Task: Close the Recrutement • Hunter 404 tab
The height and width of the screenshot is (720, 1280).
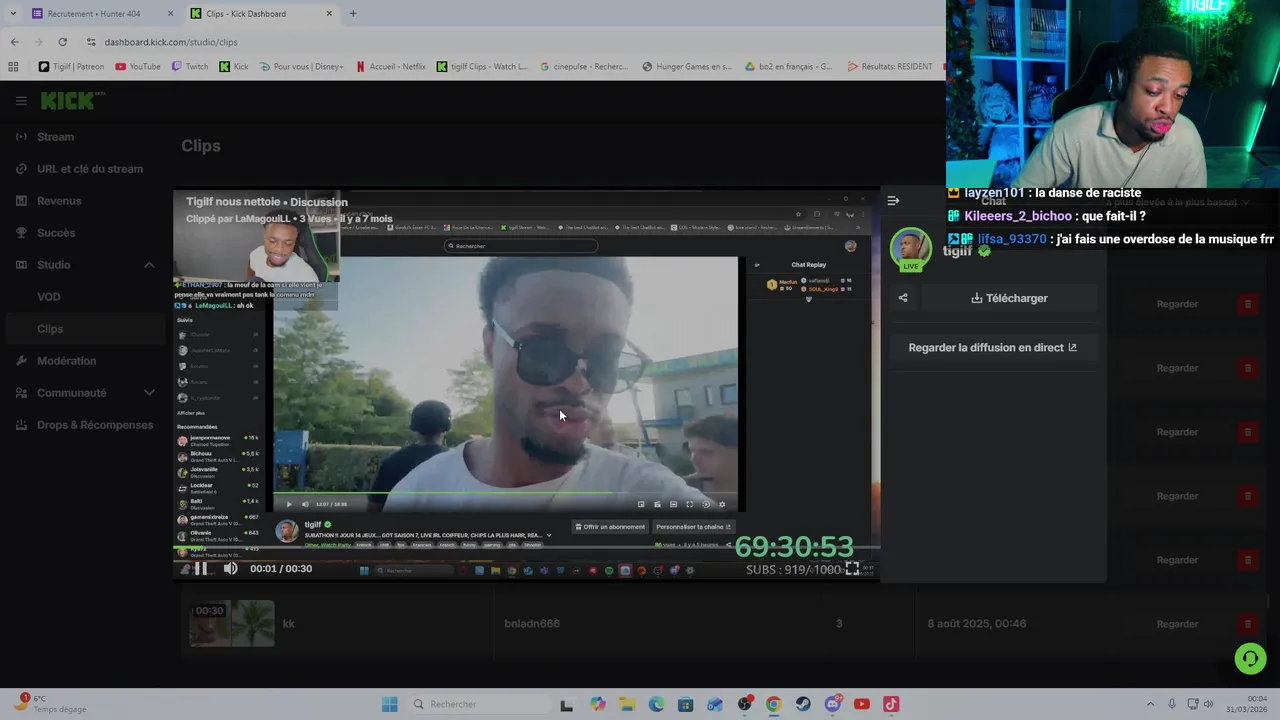Action: tap(170, 14)
